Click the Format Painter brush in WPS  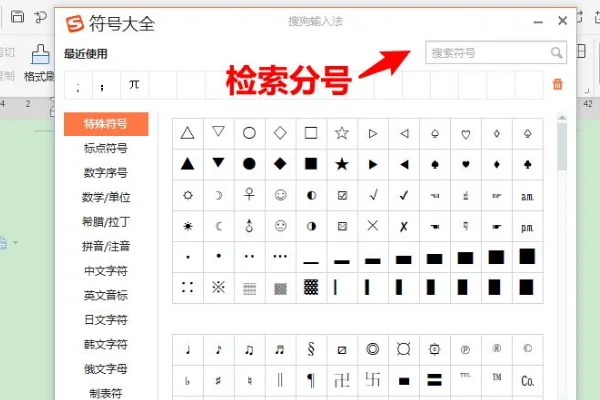(x=40, y=54)
